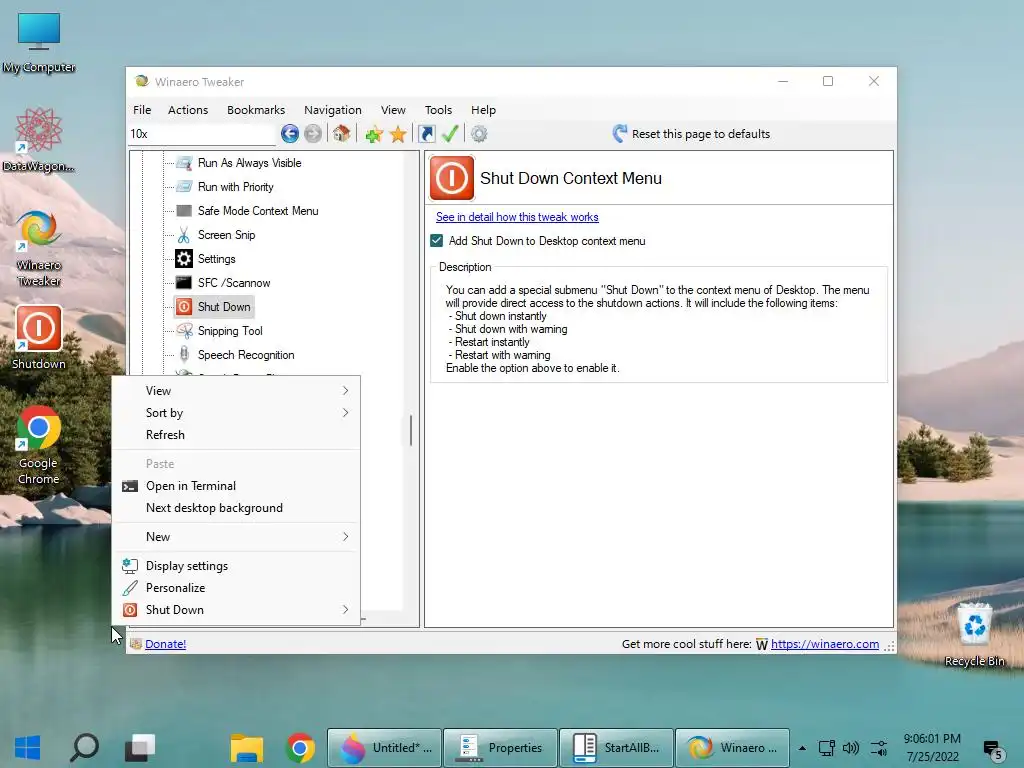
Task: Open the Google Chrome desktop shortcut
Action: (39, 445)
